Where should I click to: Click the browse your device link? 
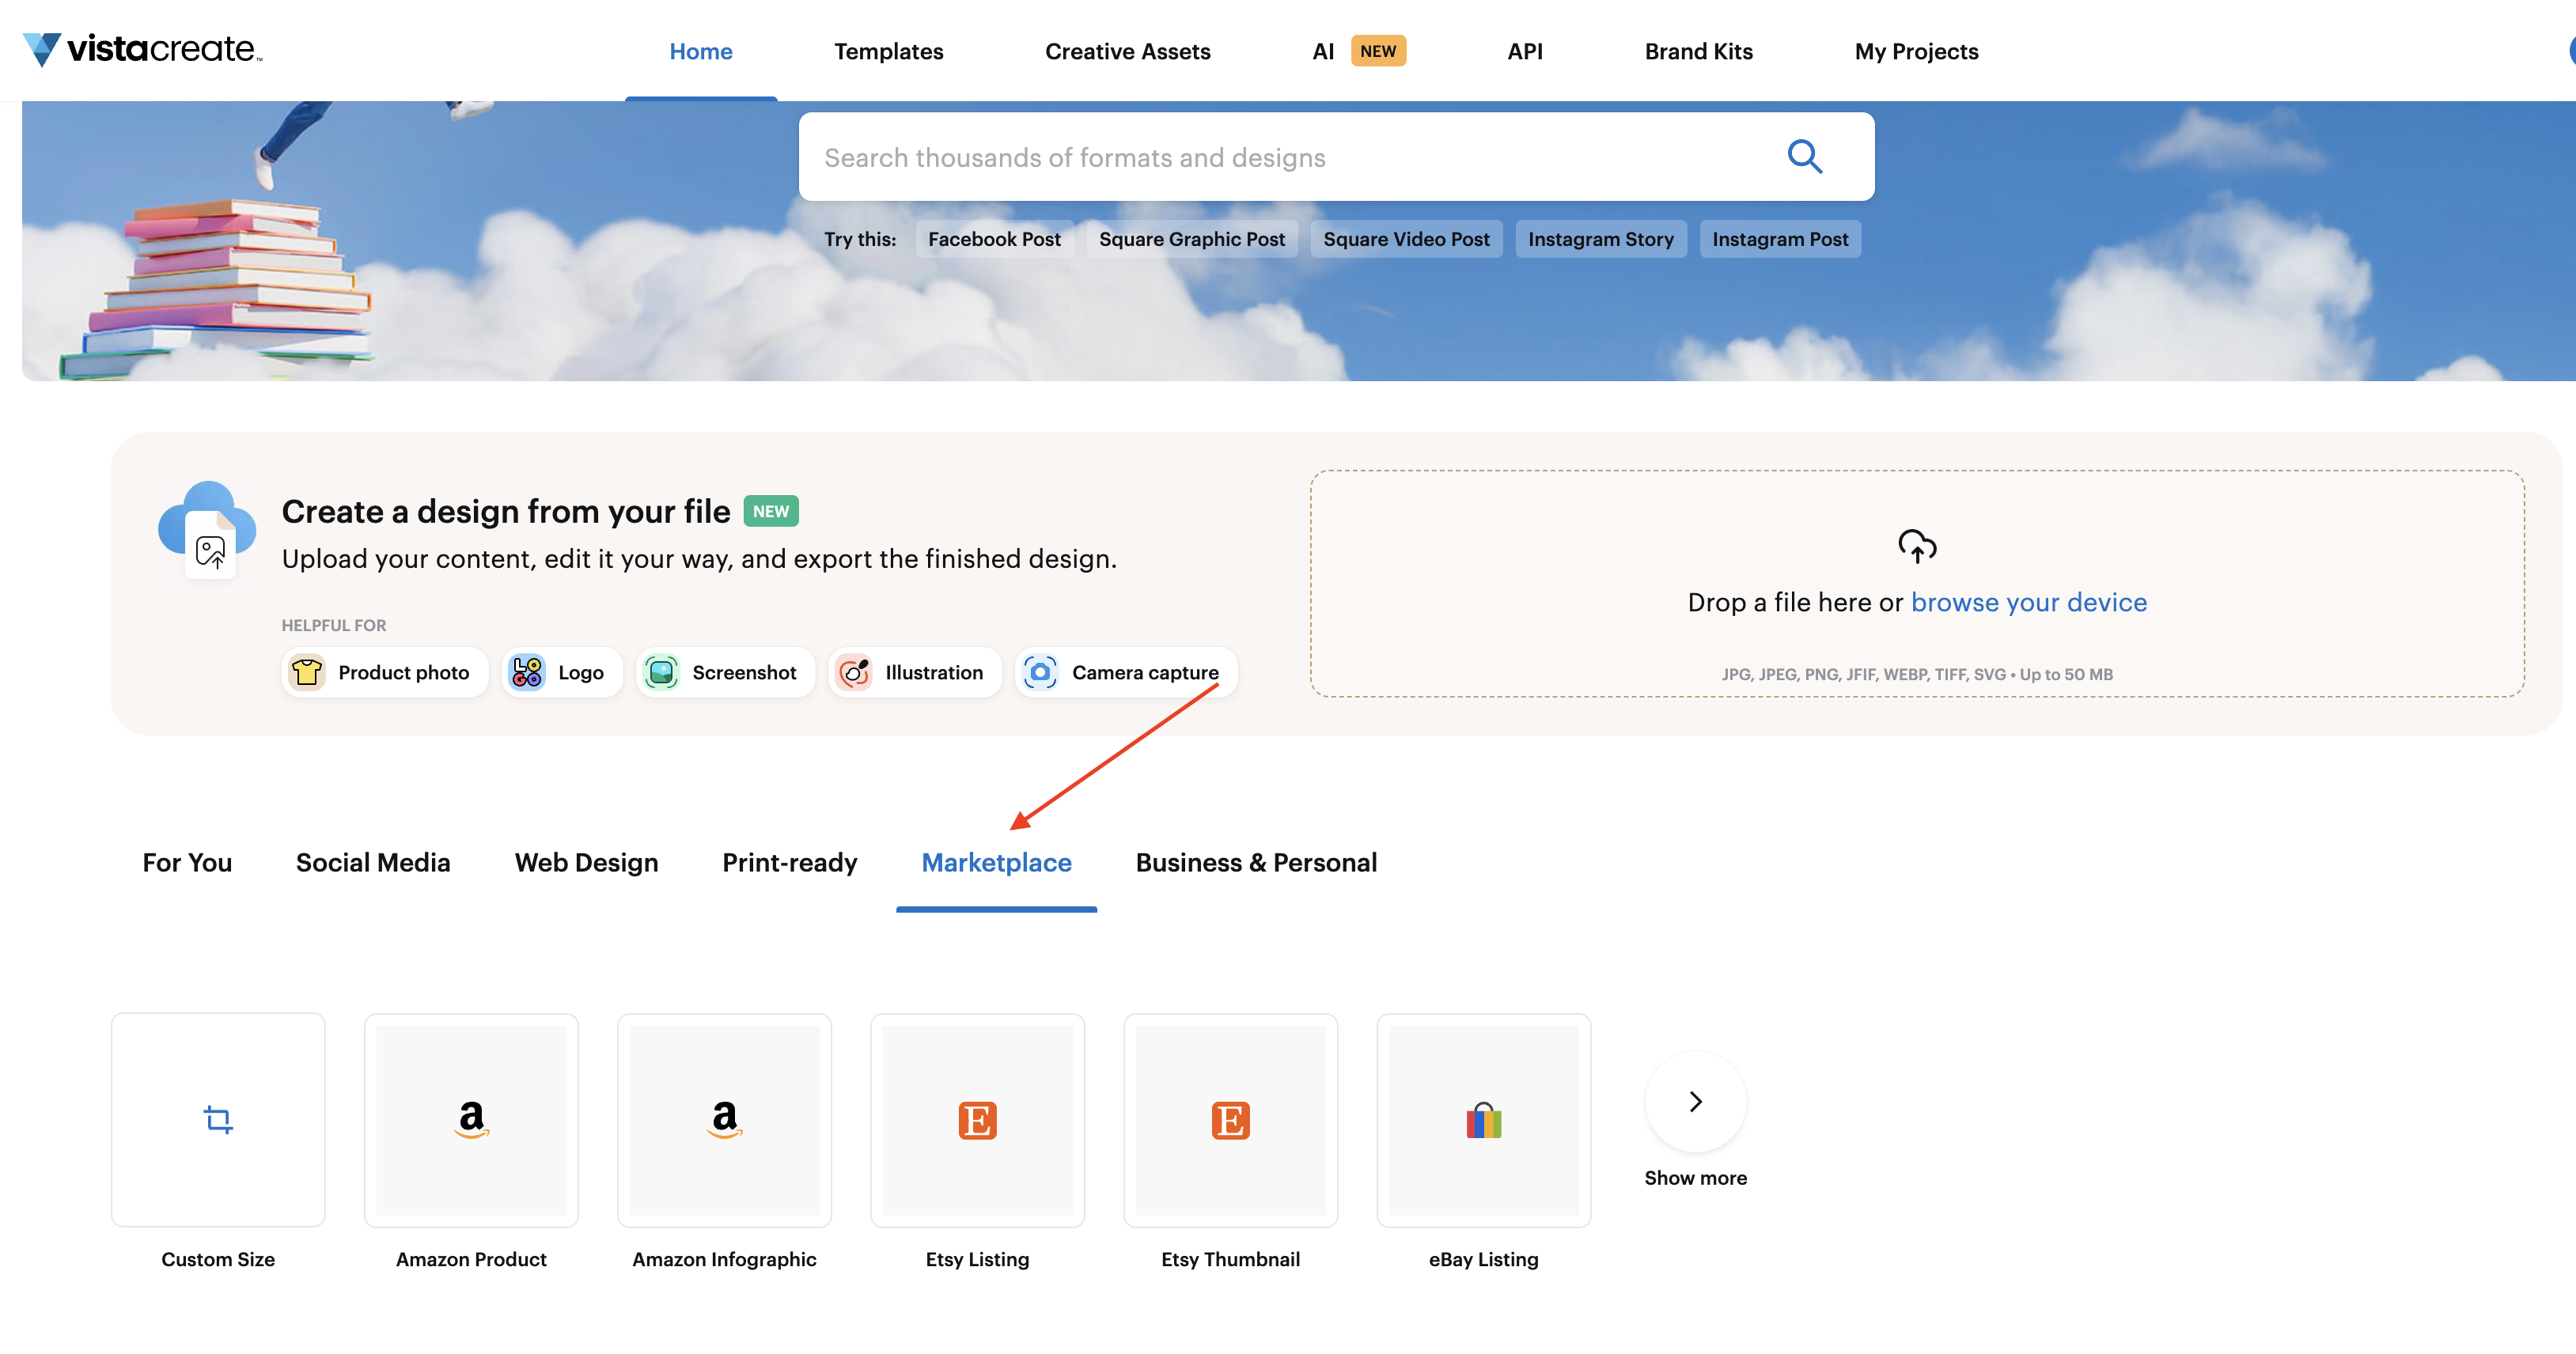pyautogui.click(x=2028, y=602)
